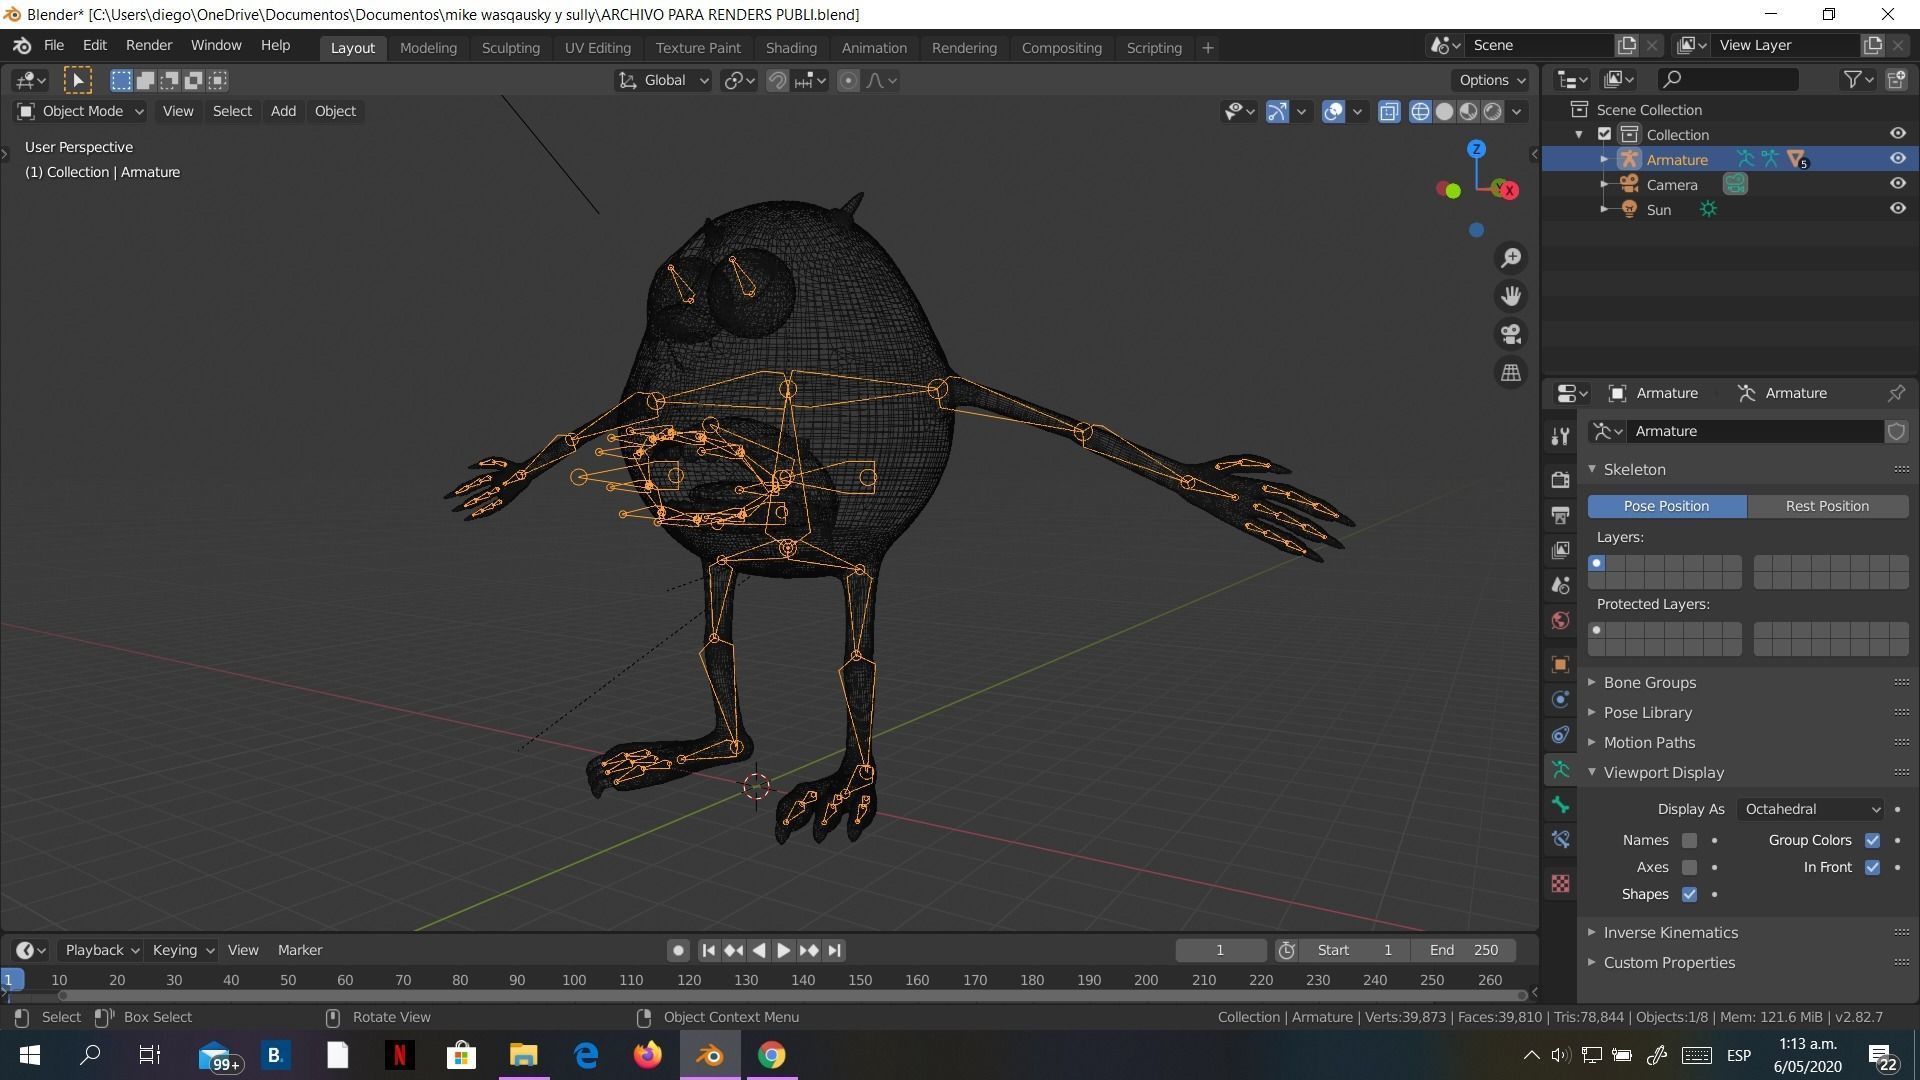Image resolution: width=1920 pixels, height=1080 pixels.
Task: Click the Pose Position button
Action: 1666,506
